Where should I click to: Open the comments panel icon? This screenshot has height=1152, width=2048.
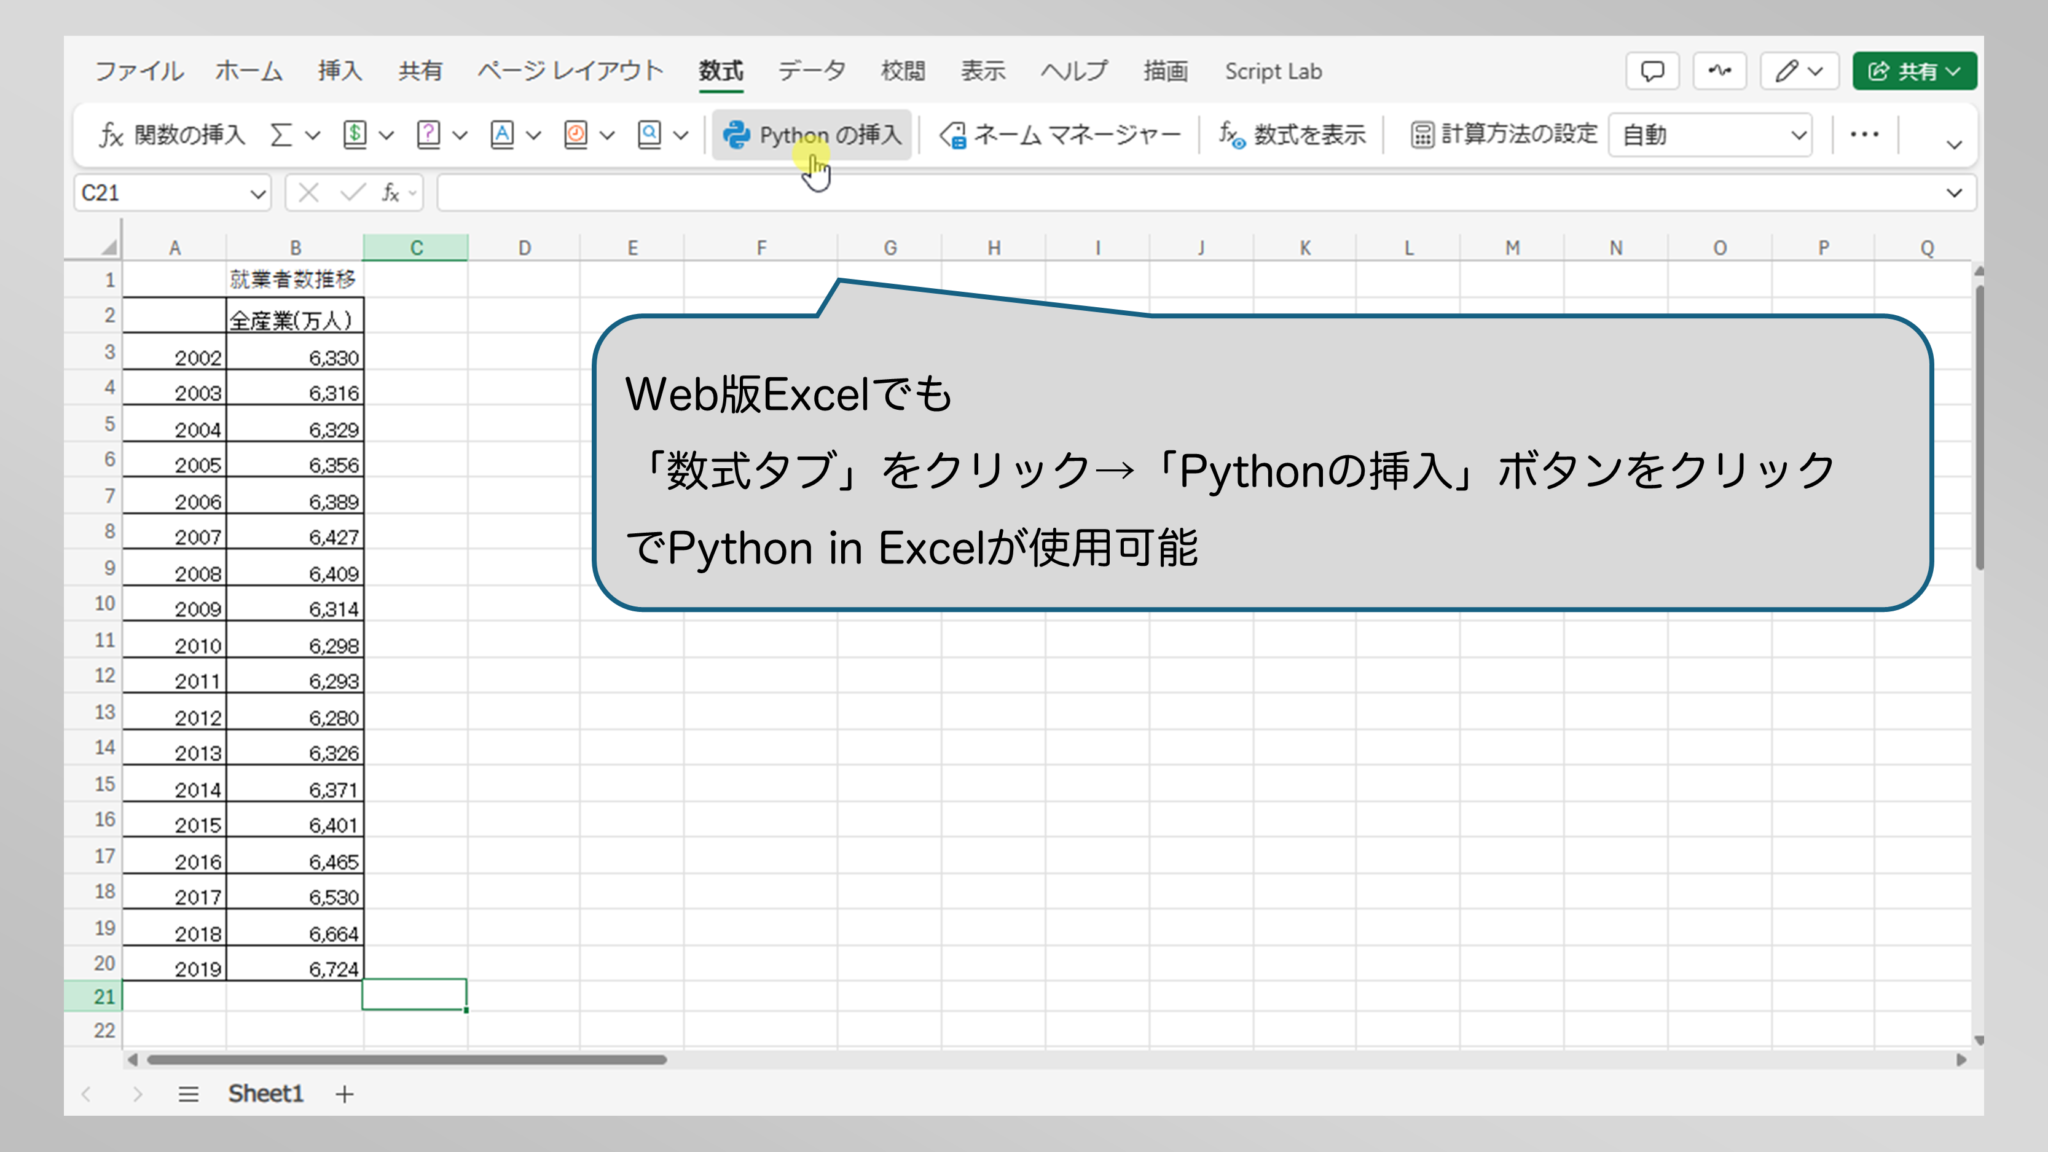pos(1652,70)
